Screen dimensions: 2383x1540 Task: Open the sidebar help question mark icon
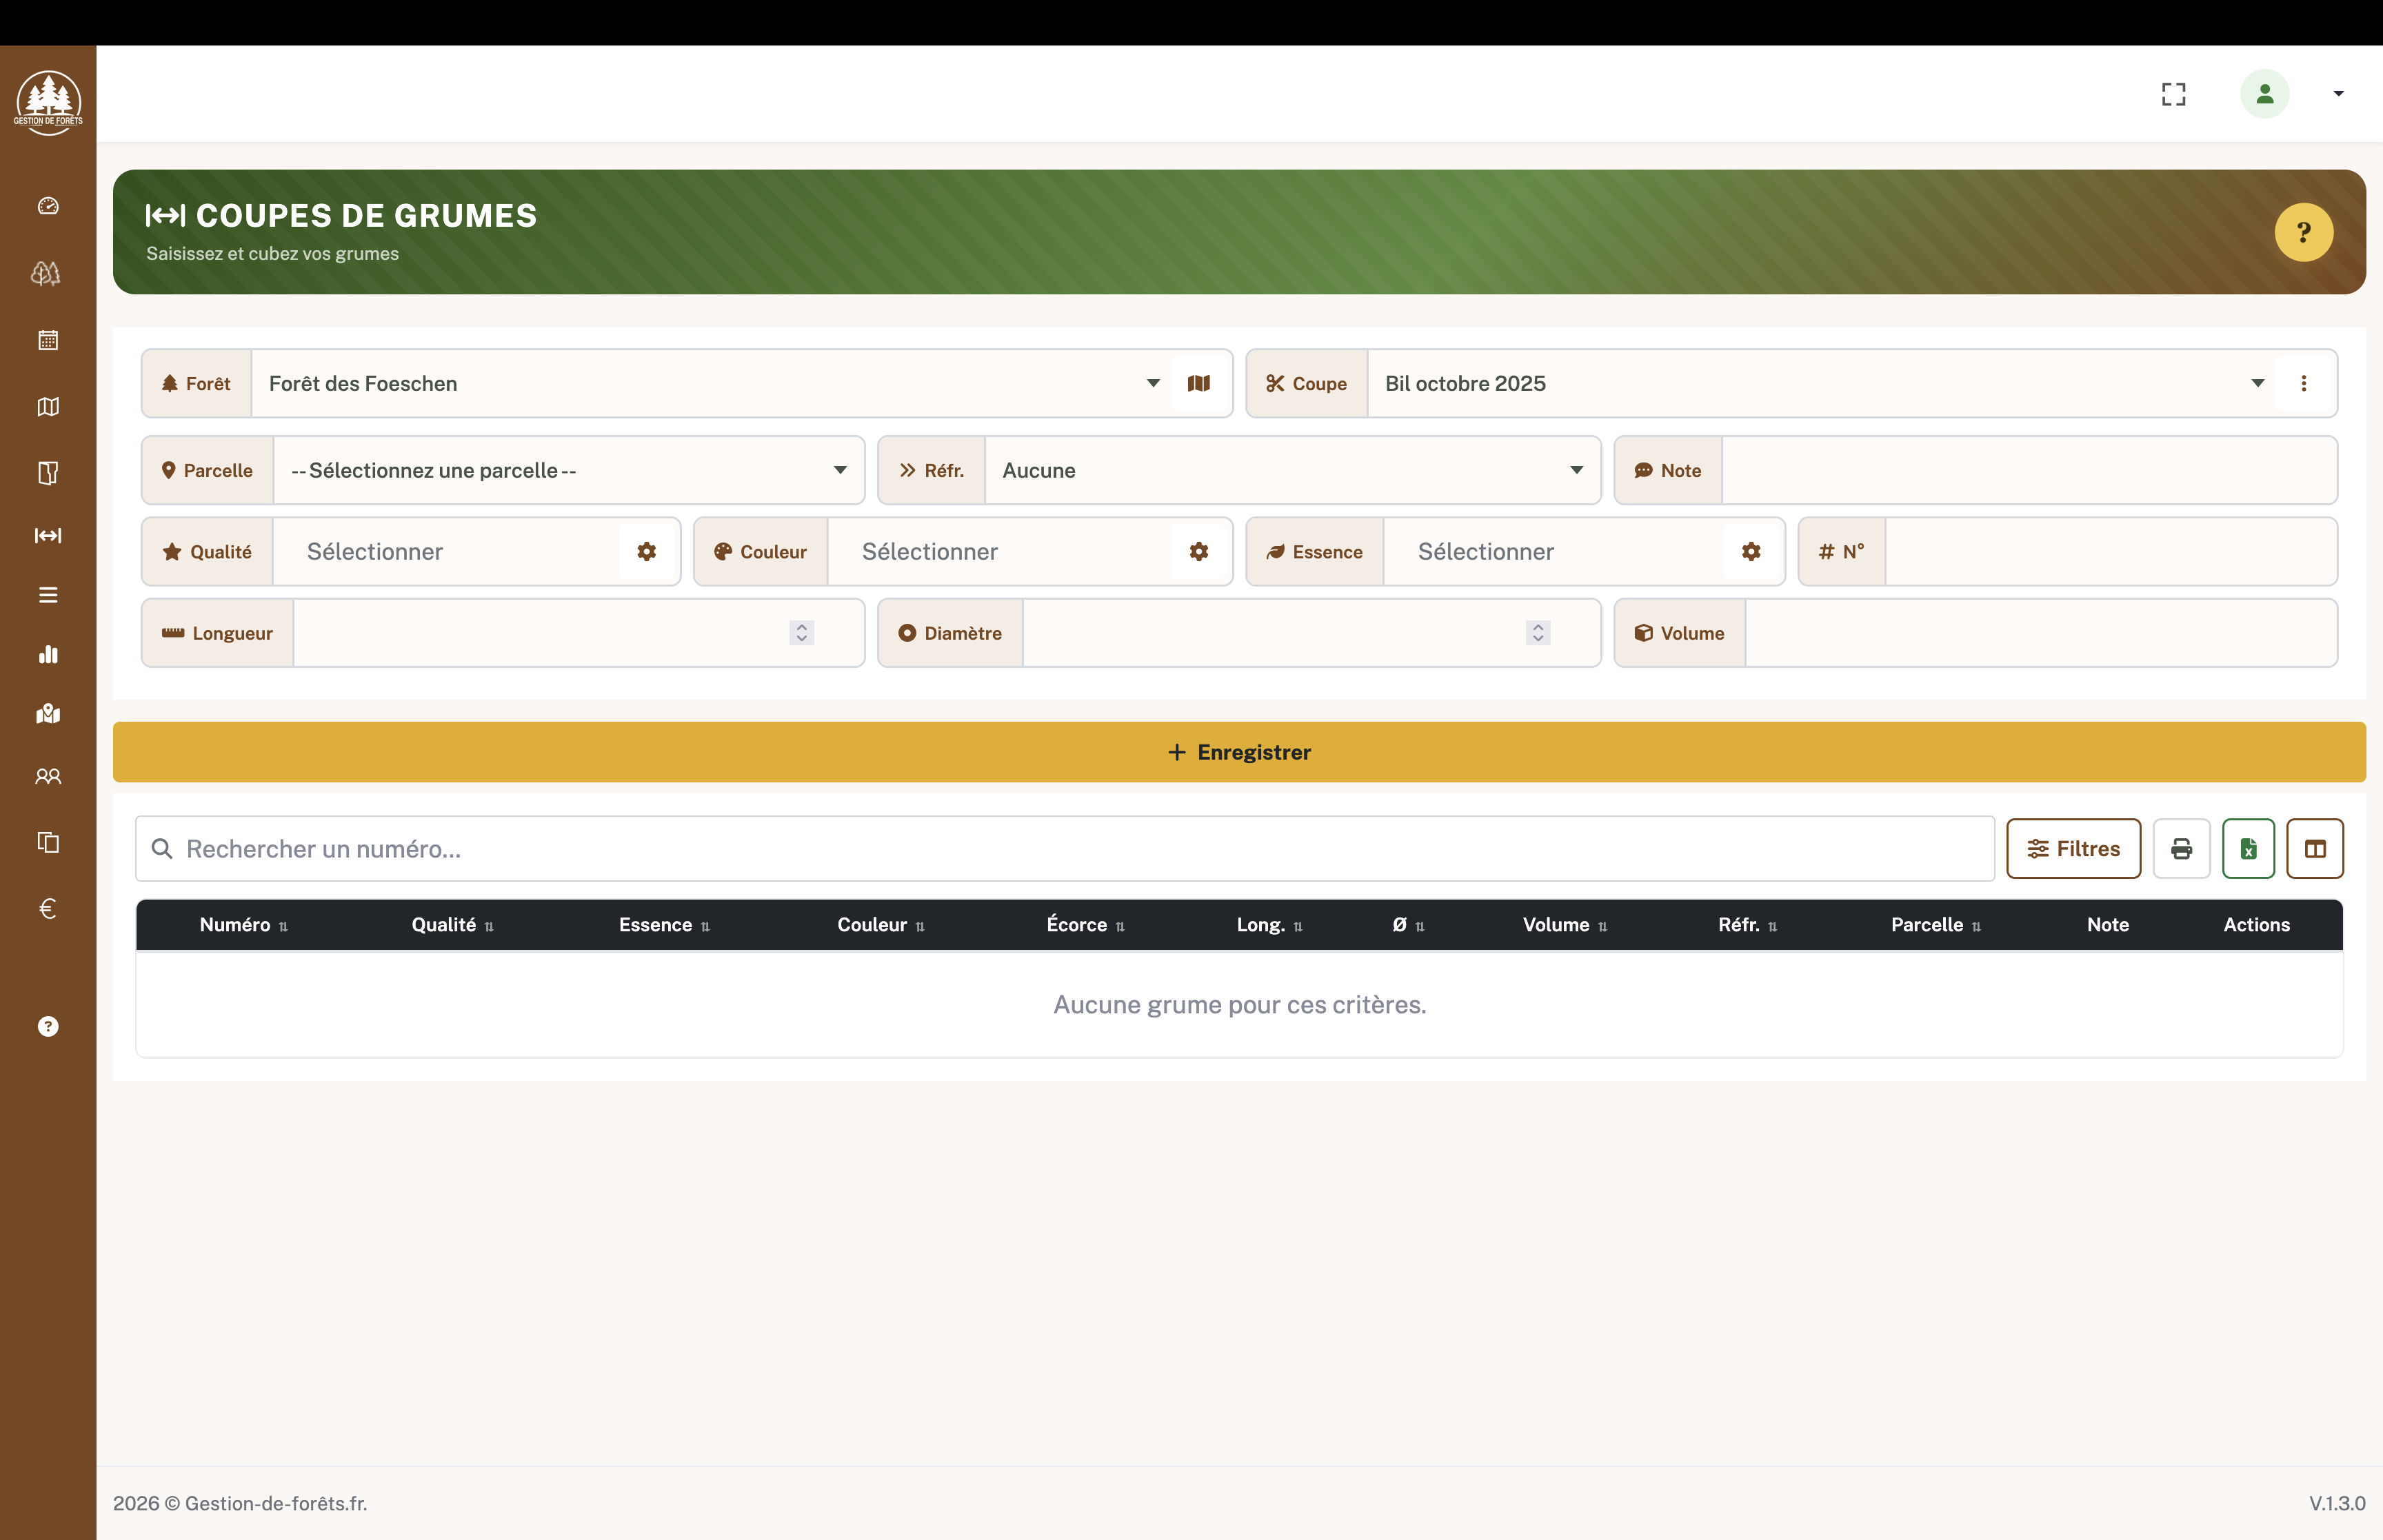pos(48,1027)
